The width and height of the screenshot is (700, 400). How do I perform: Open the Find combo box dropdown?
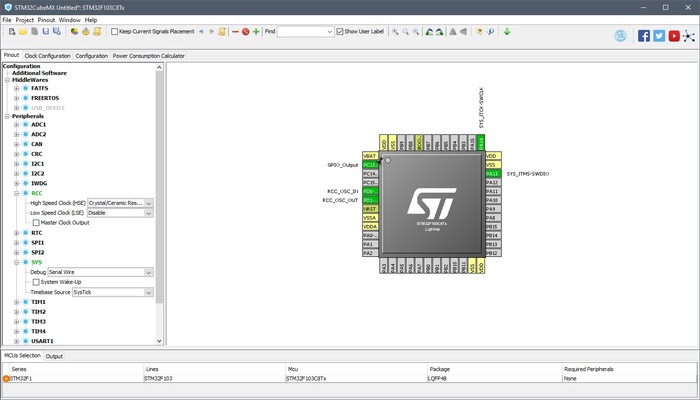coord(330,32)
